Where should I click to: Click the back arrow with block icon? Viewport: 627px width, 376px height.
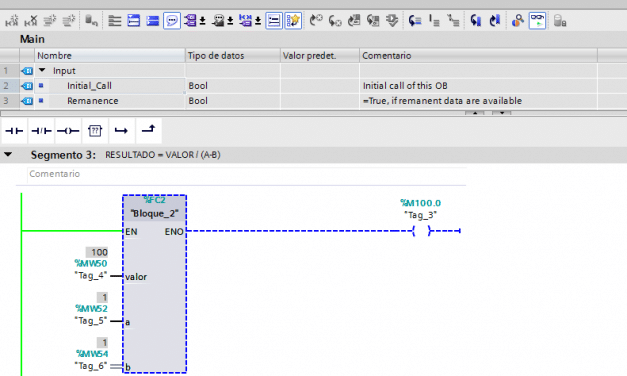[x=373, y=20]
